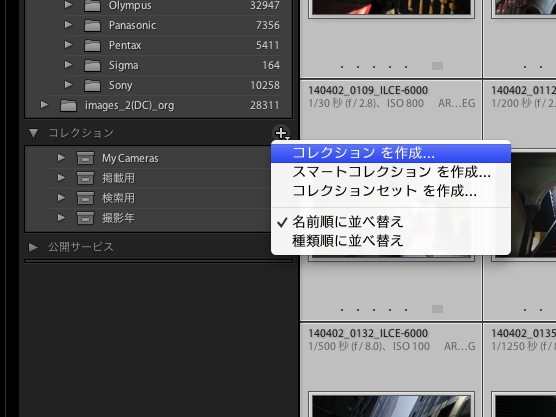Click the Pentax folder icon
556x417 pixels.
92,45
